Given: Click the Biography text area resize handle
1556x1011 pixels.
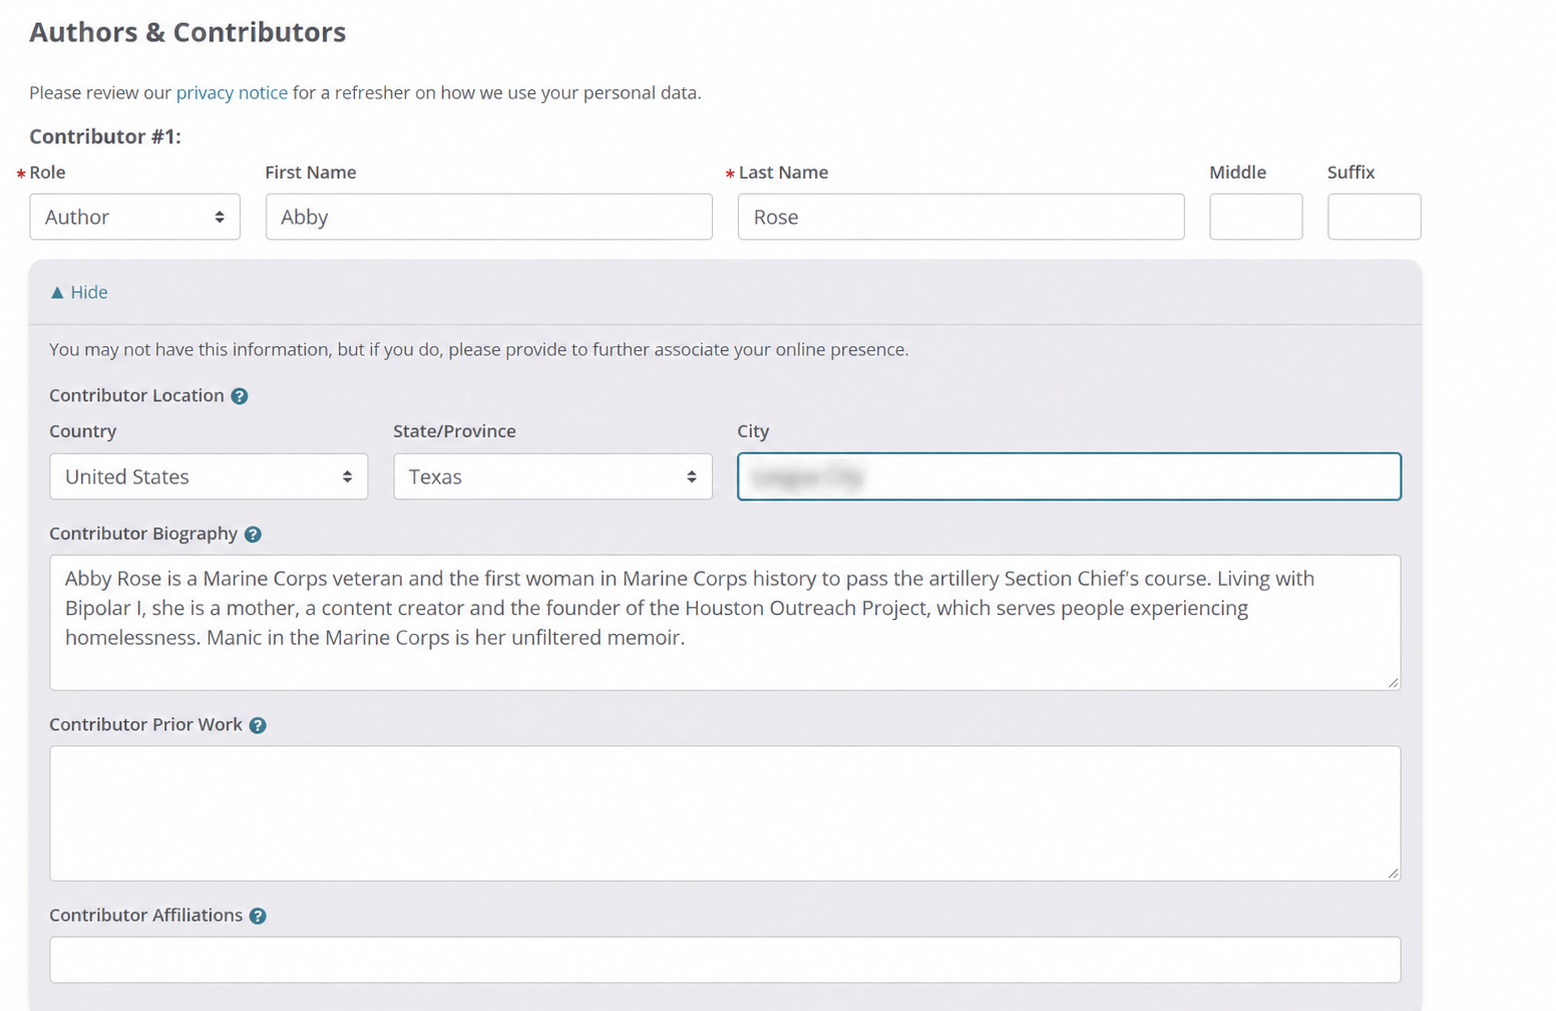Looking at the screenshot, I should click(1393, 682).
